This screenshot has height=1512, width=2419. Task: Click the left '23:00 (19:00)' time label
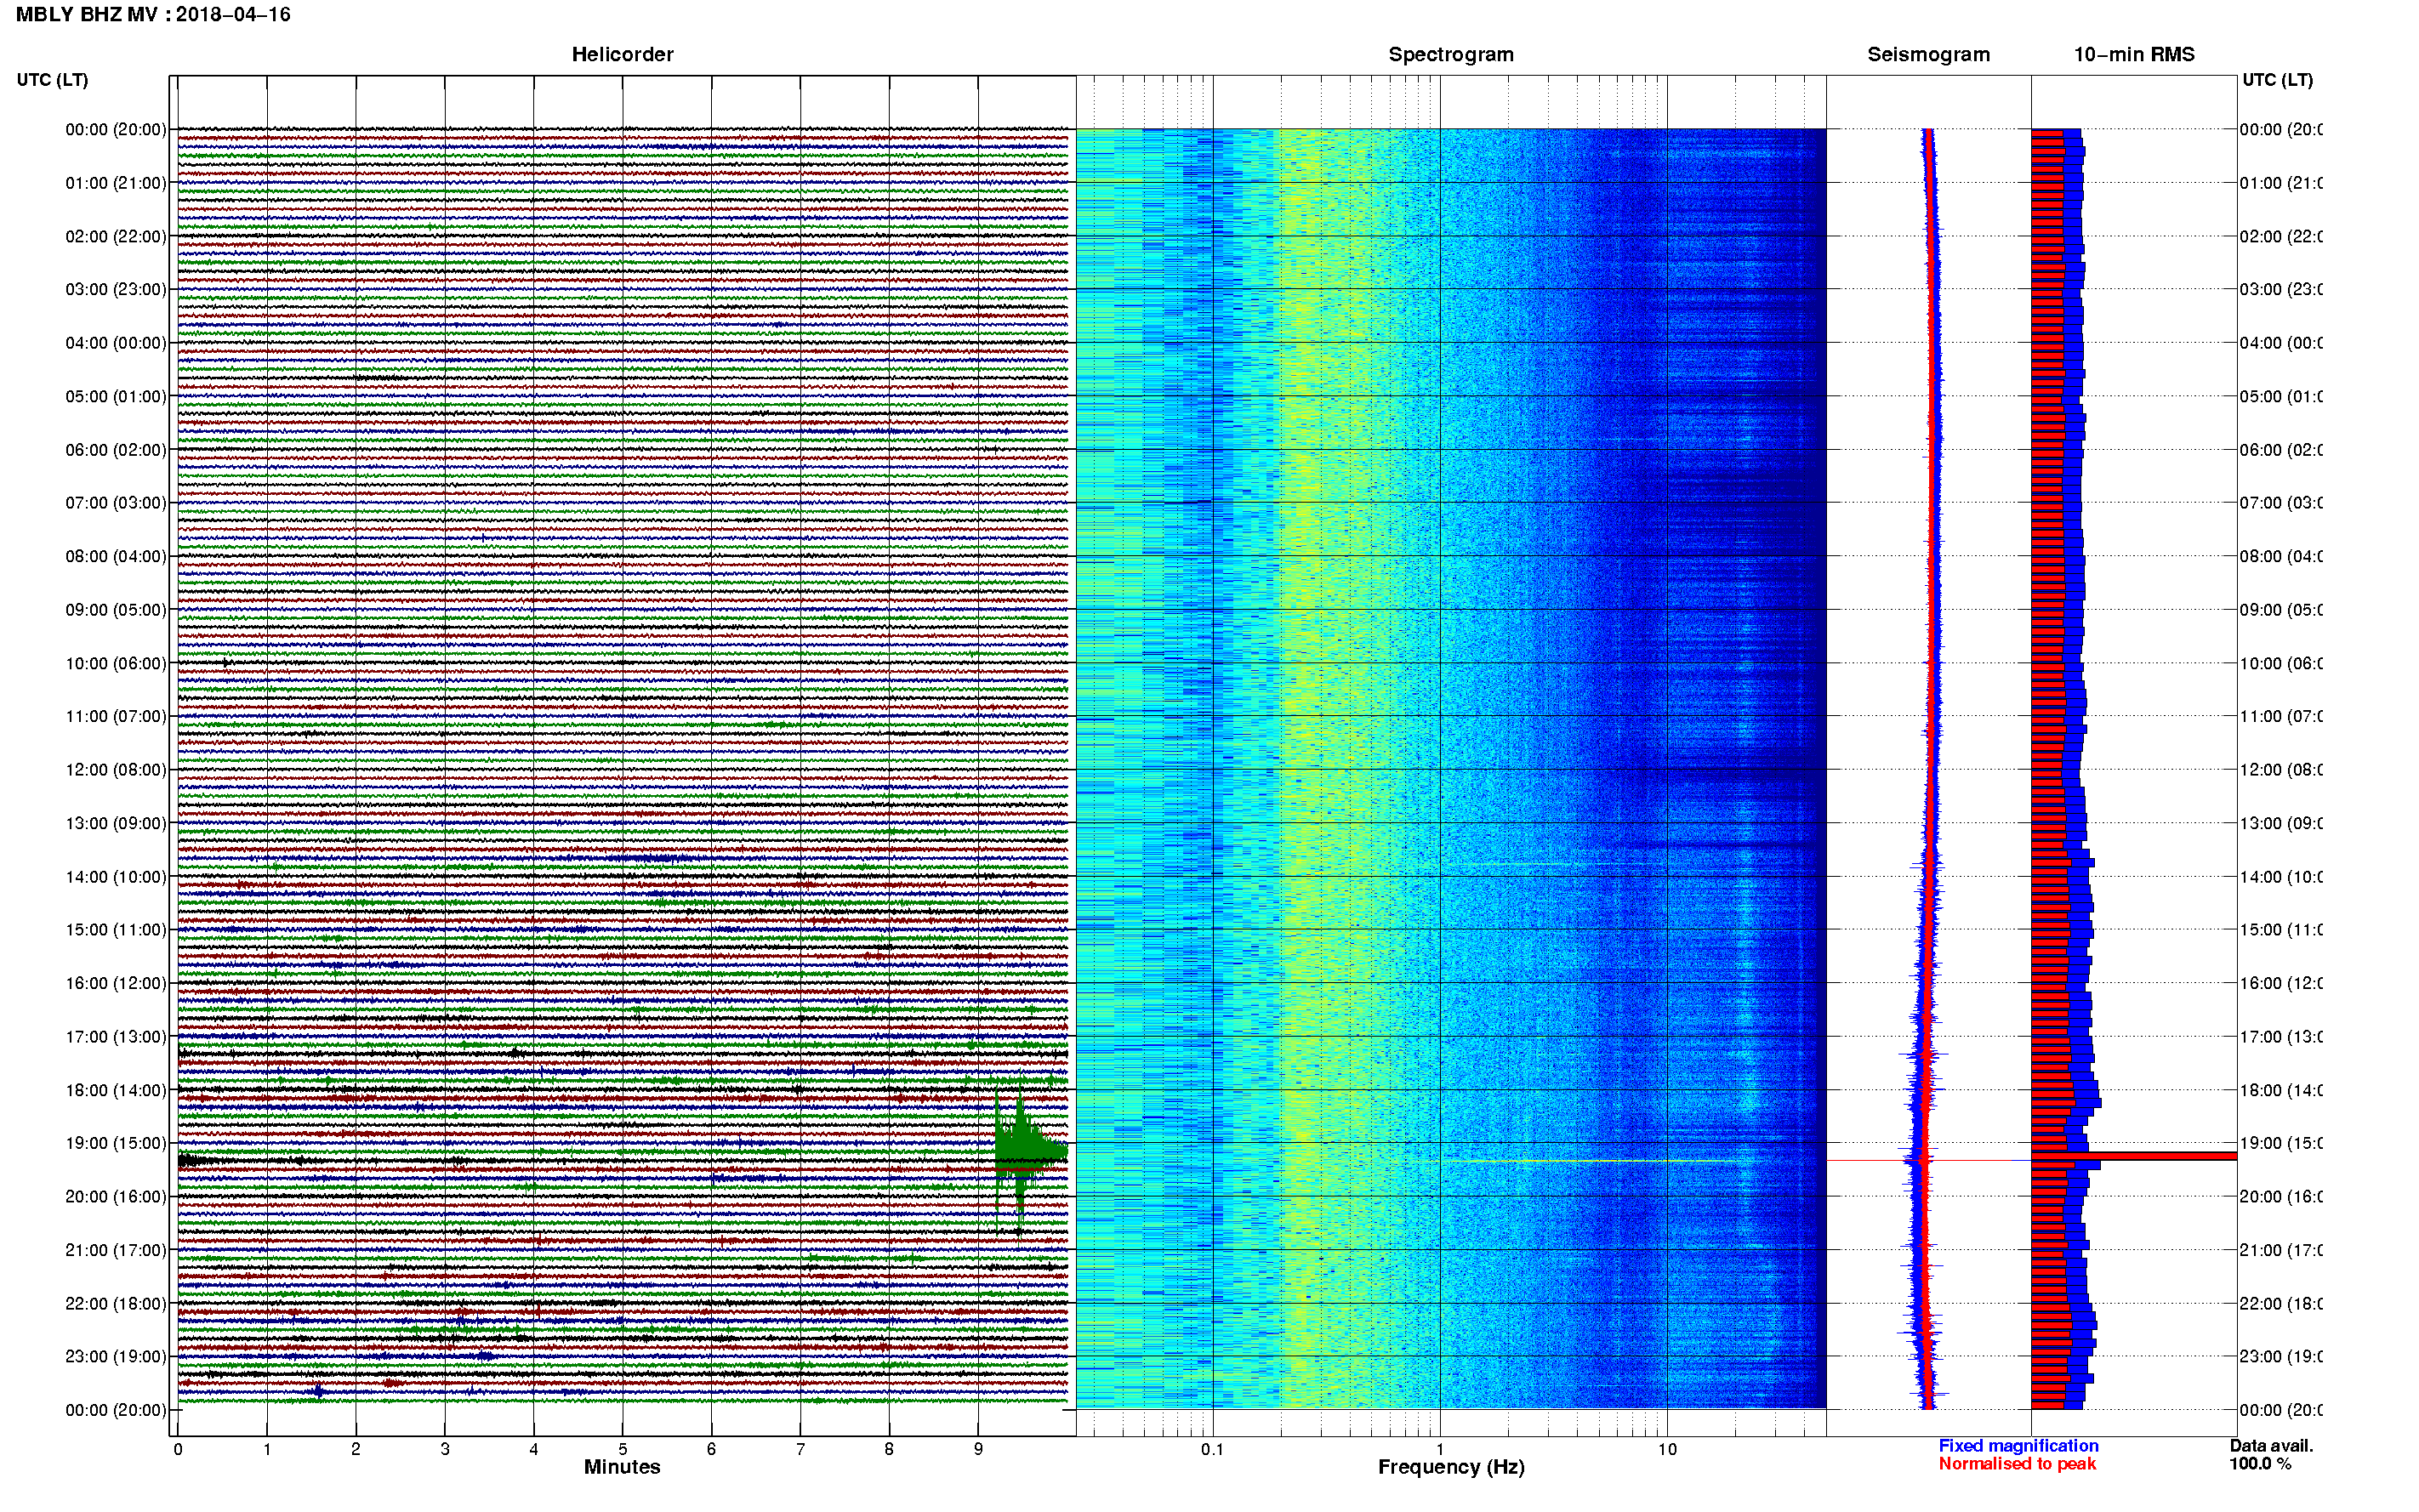(x=116, y=1357)
